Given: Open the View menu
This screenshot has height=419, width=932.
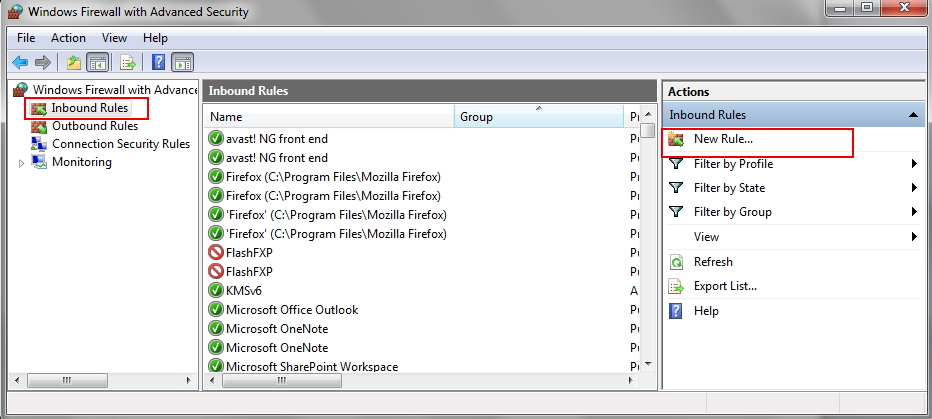Looking at the screenshot, I should coord(114,37).
